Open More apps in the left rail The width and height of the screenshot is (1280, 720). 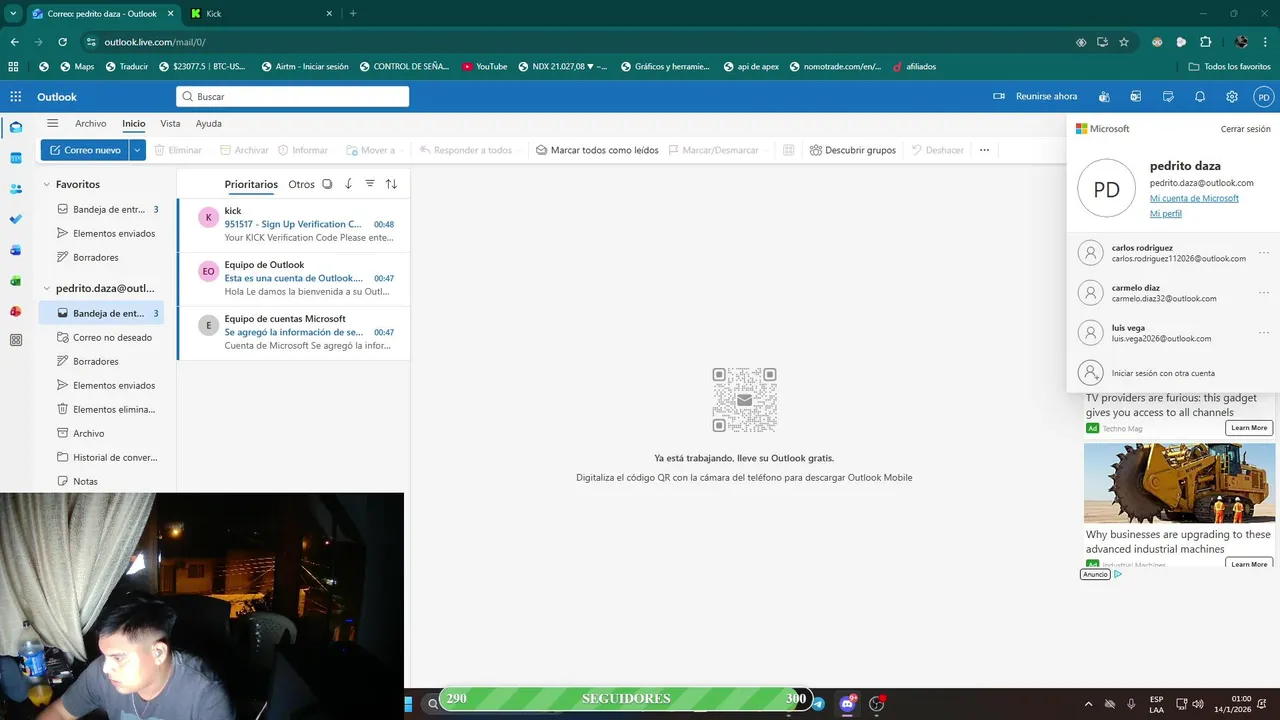pyautogui.click(x=15, y=340)
